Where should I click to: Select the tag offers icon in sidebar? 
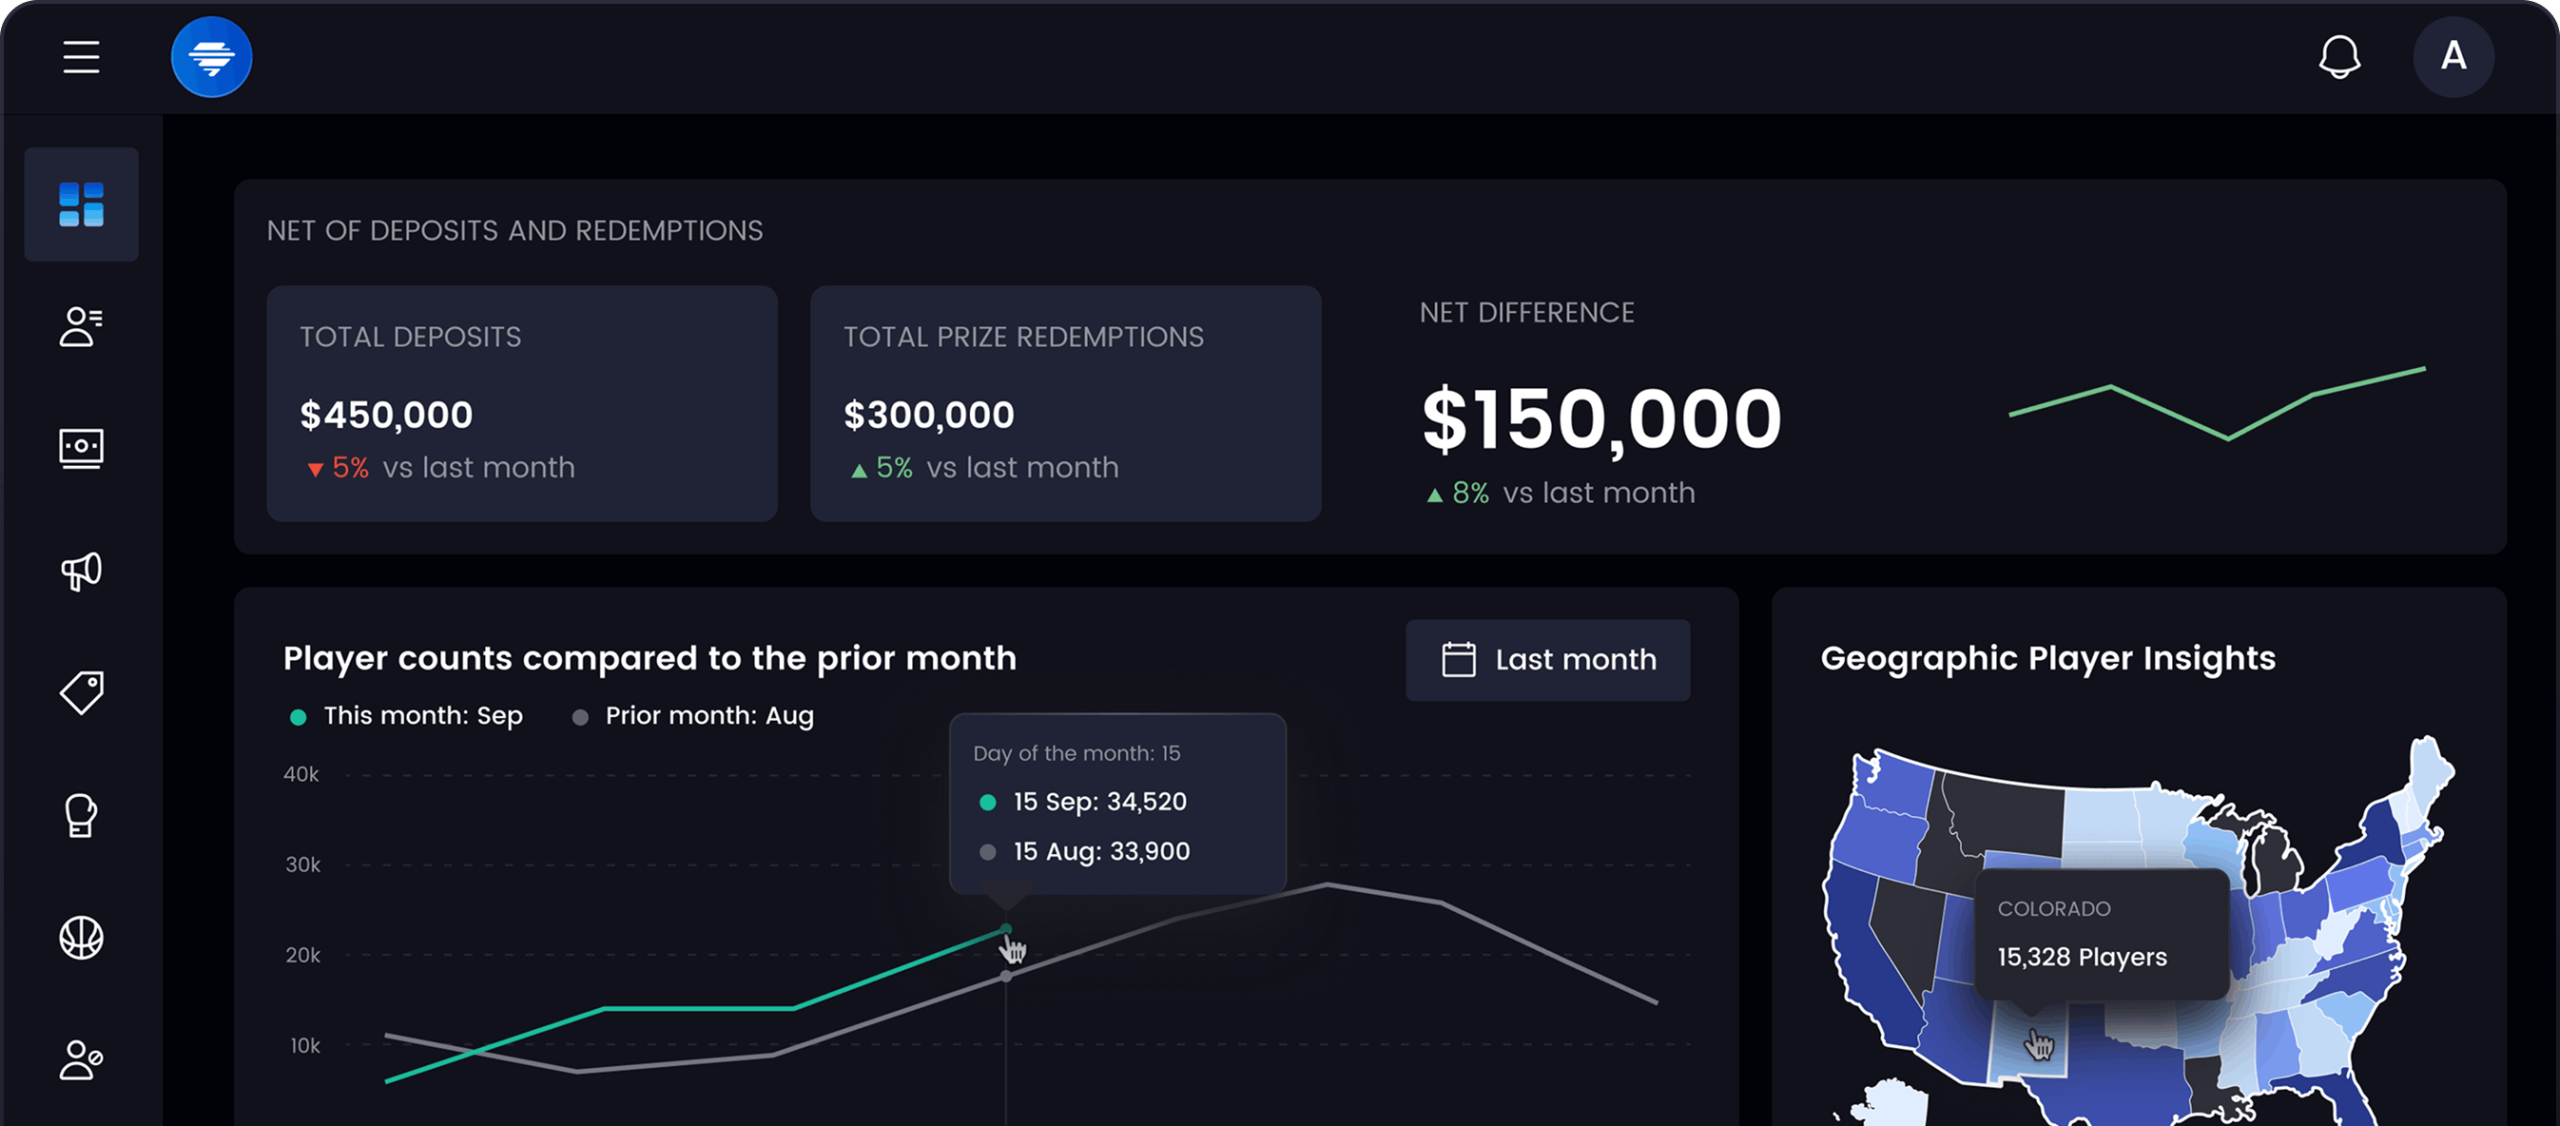pos(81,692)
